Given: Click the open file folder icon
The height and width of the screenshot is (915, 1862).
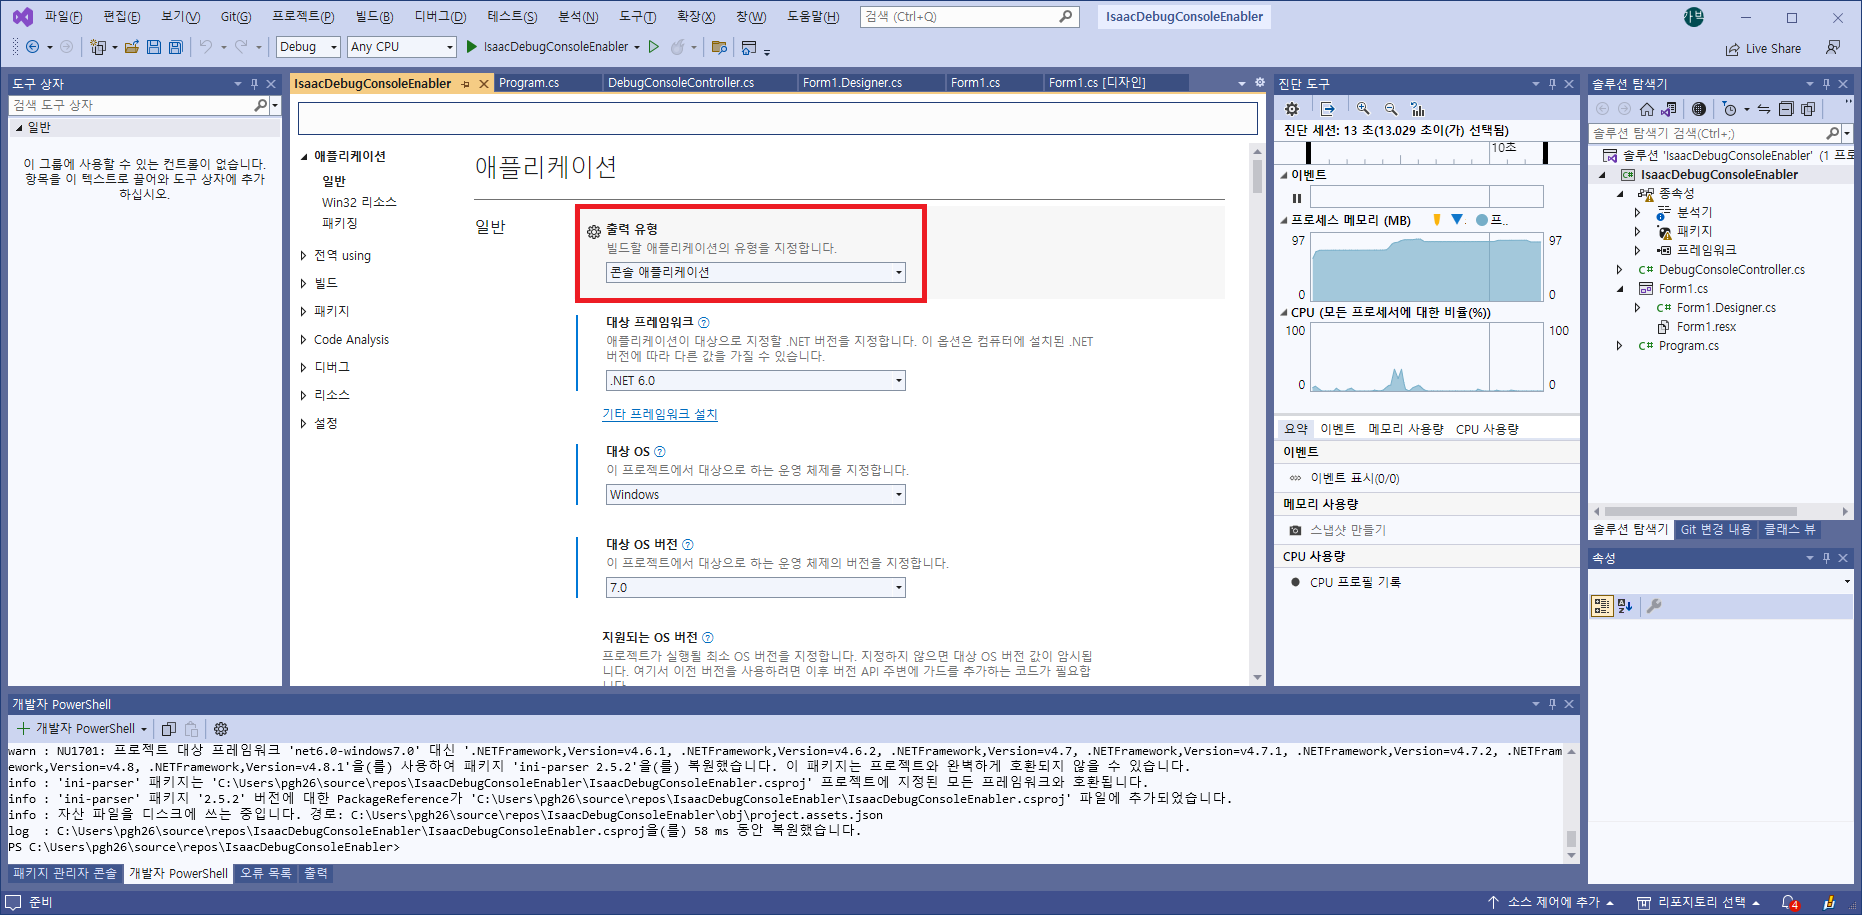Looking at the screenshot, I should [131, 47].
